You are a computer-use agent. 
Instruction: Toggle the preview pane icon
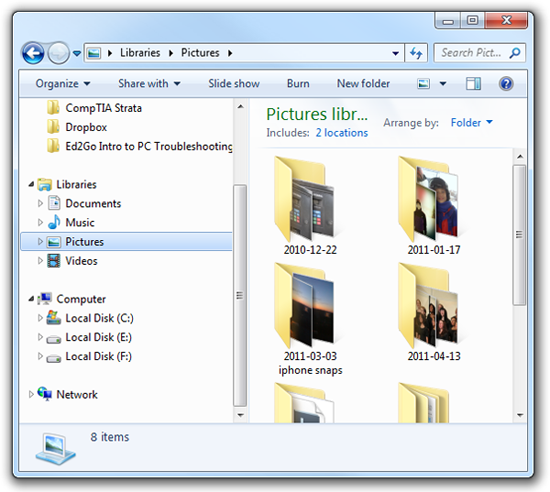pos(473,84)
